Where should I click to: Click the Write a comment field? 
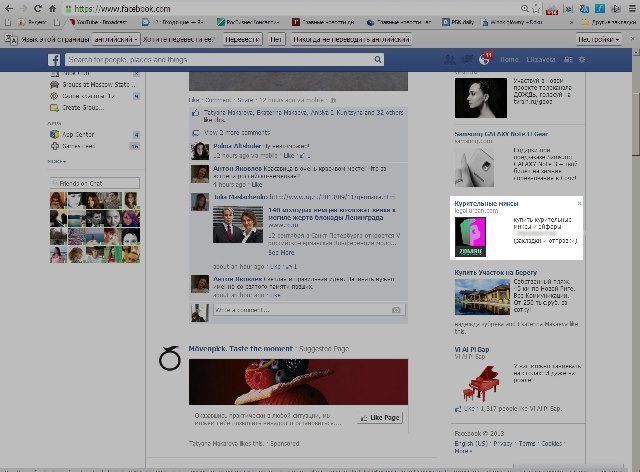(x=301, y=310)
